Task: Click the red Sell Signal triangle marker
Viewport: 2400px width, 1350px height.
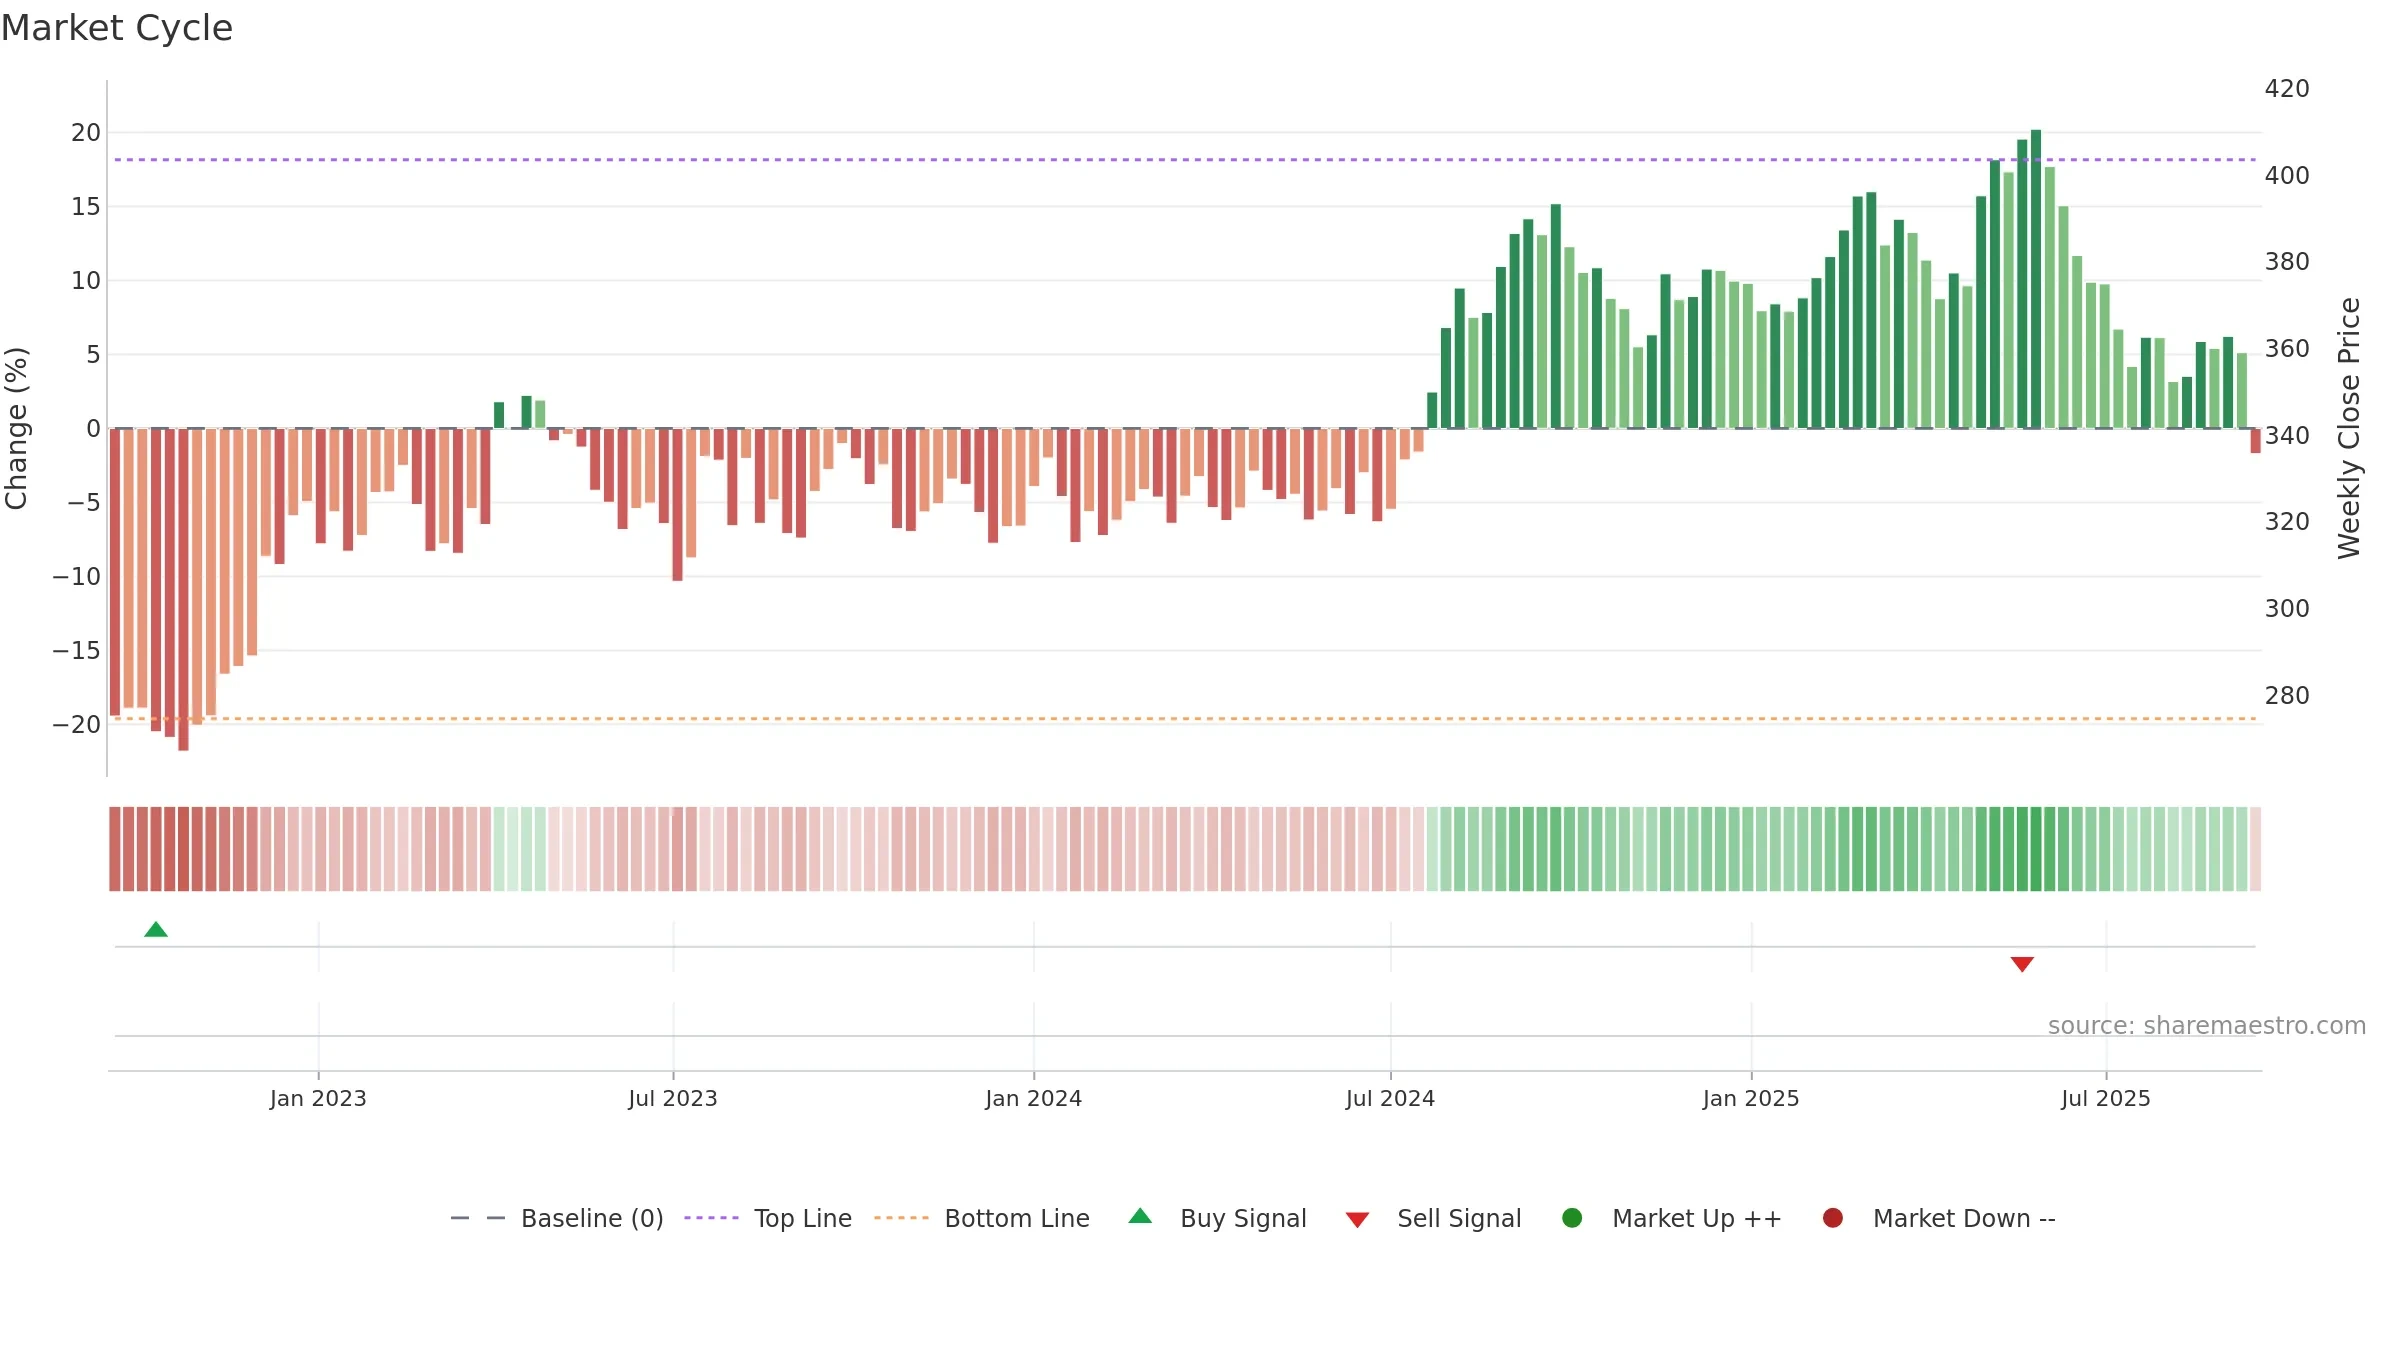Action: coord(2022,964)
